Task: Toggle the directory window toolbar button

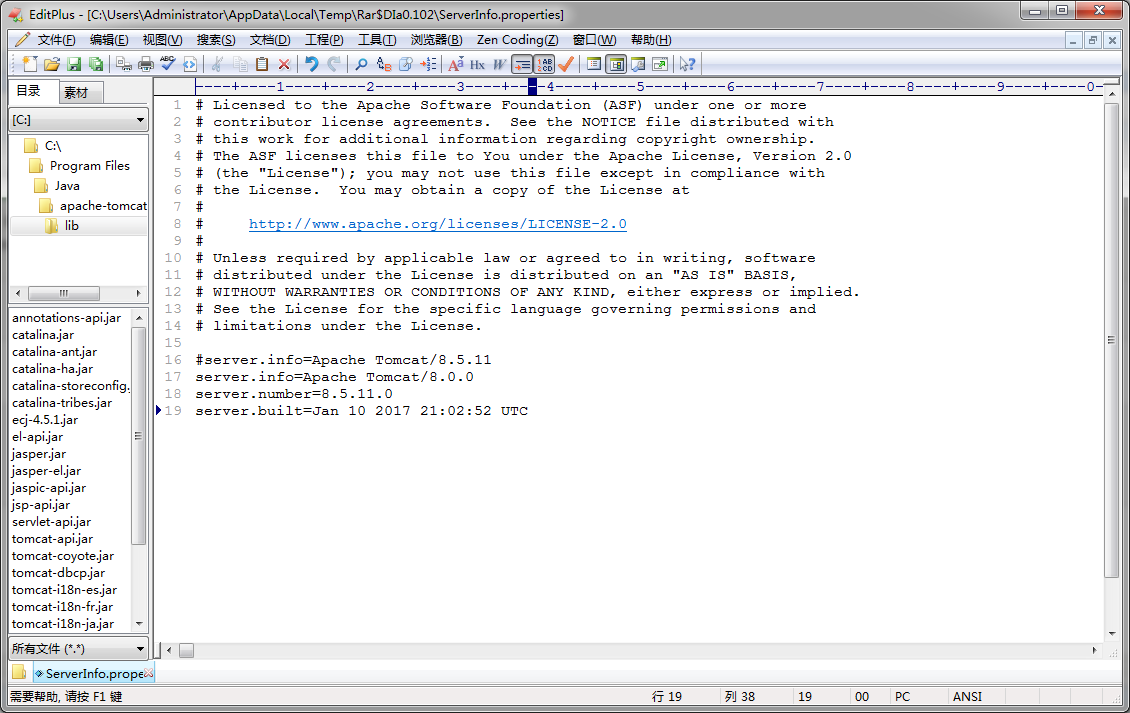Action: click(616, 64)
